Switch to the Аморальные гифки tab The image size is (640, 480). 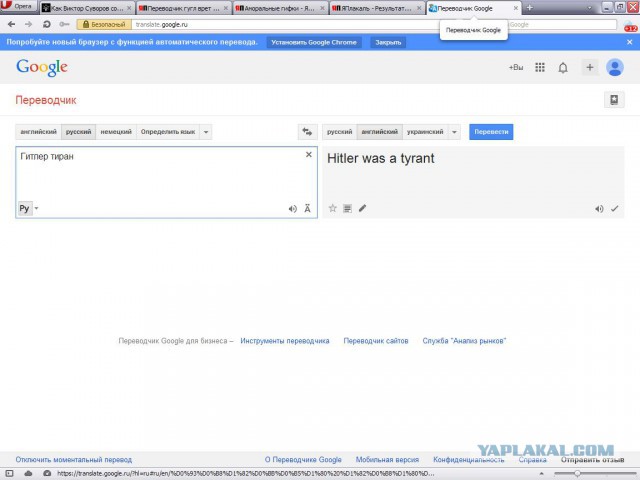tap(280, 8)
